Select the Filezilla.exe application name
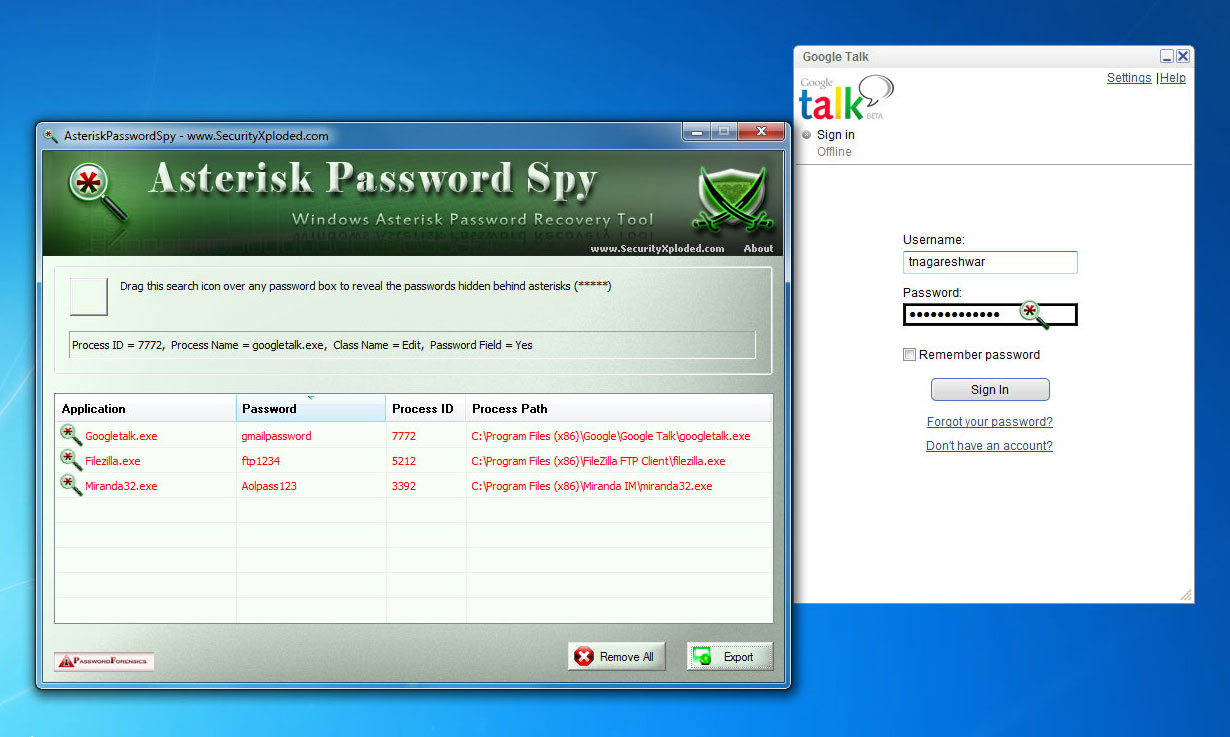 click(x=112, y=461)
